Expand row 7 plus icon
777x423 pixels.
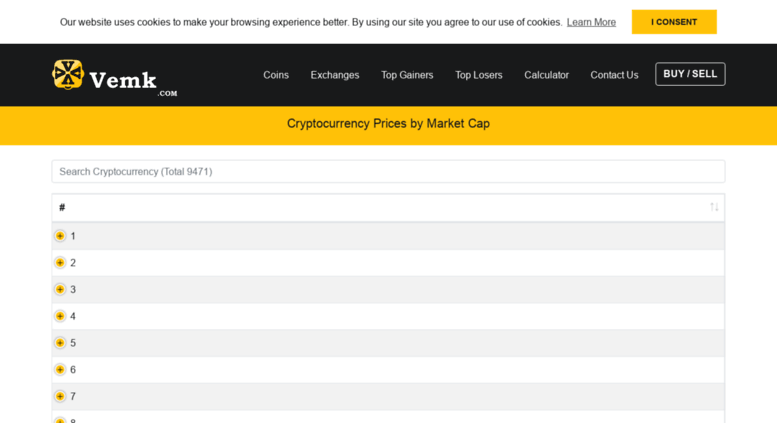click(x=60, y=396)
